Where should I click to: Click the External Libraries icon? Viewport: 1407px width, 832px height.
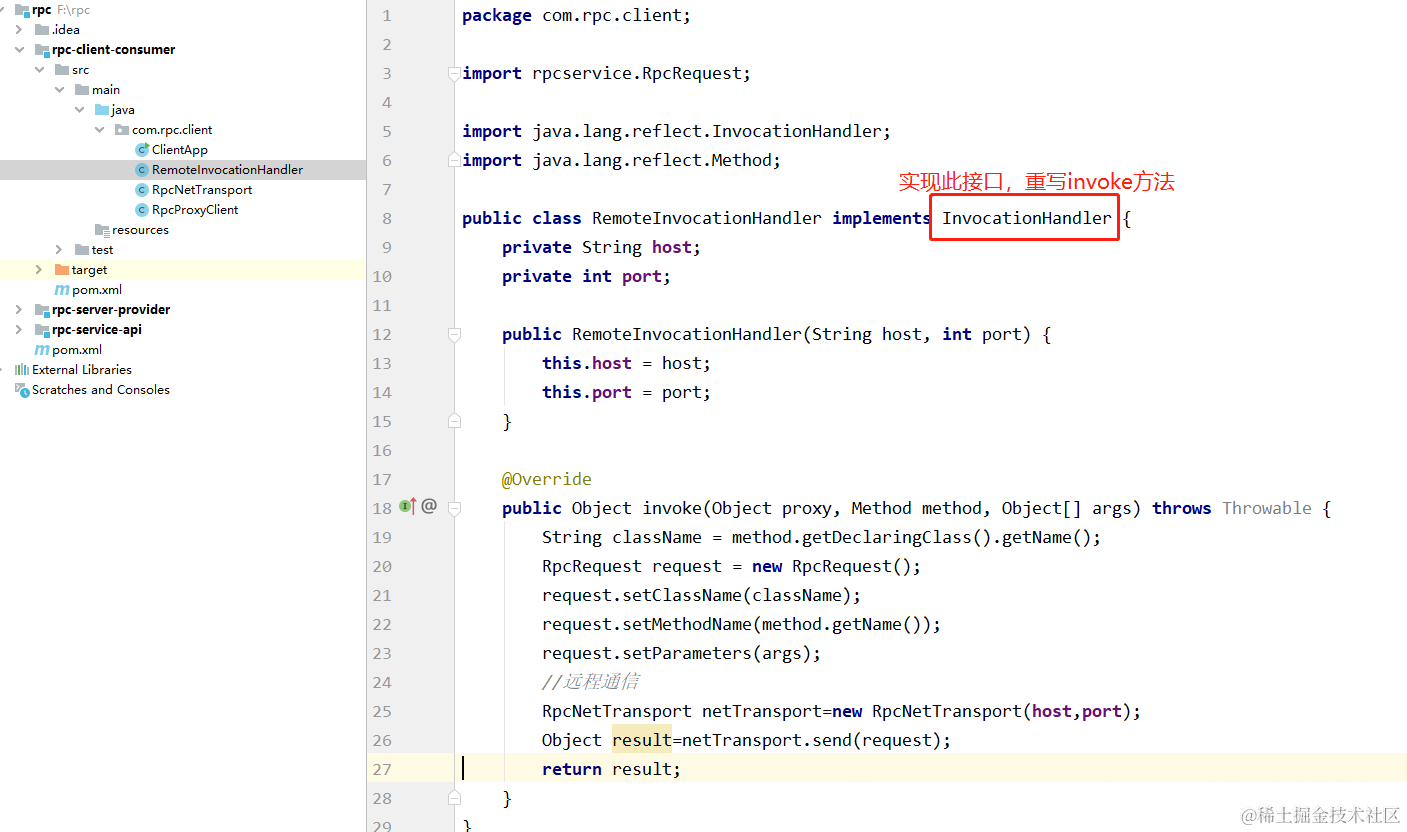[22, 370]
